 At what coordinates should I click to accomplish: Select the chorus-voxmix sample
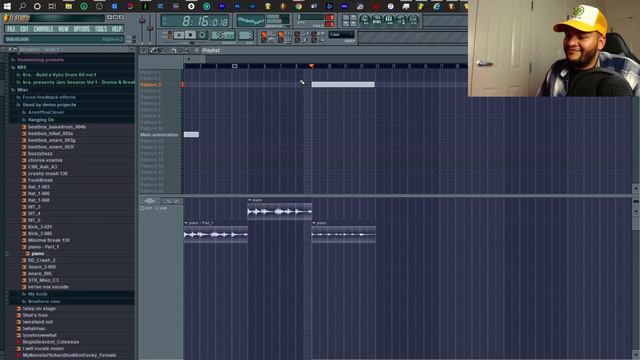45,160
